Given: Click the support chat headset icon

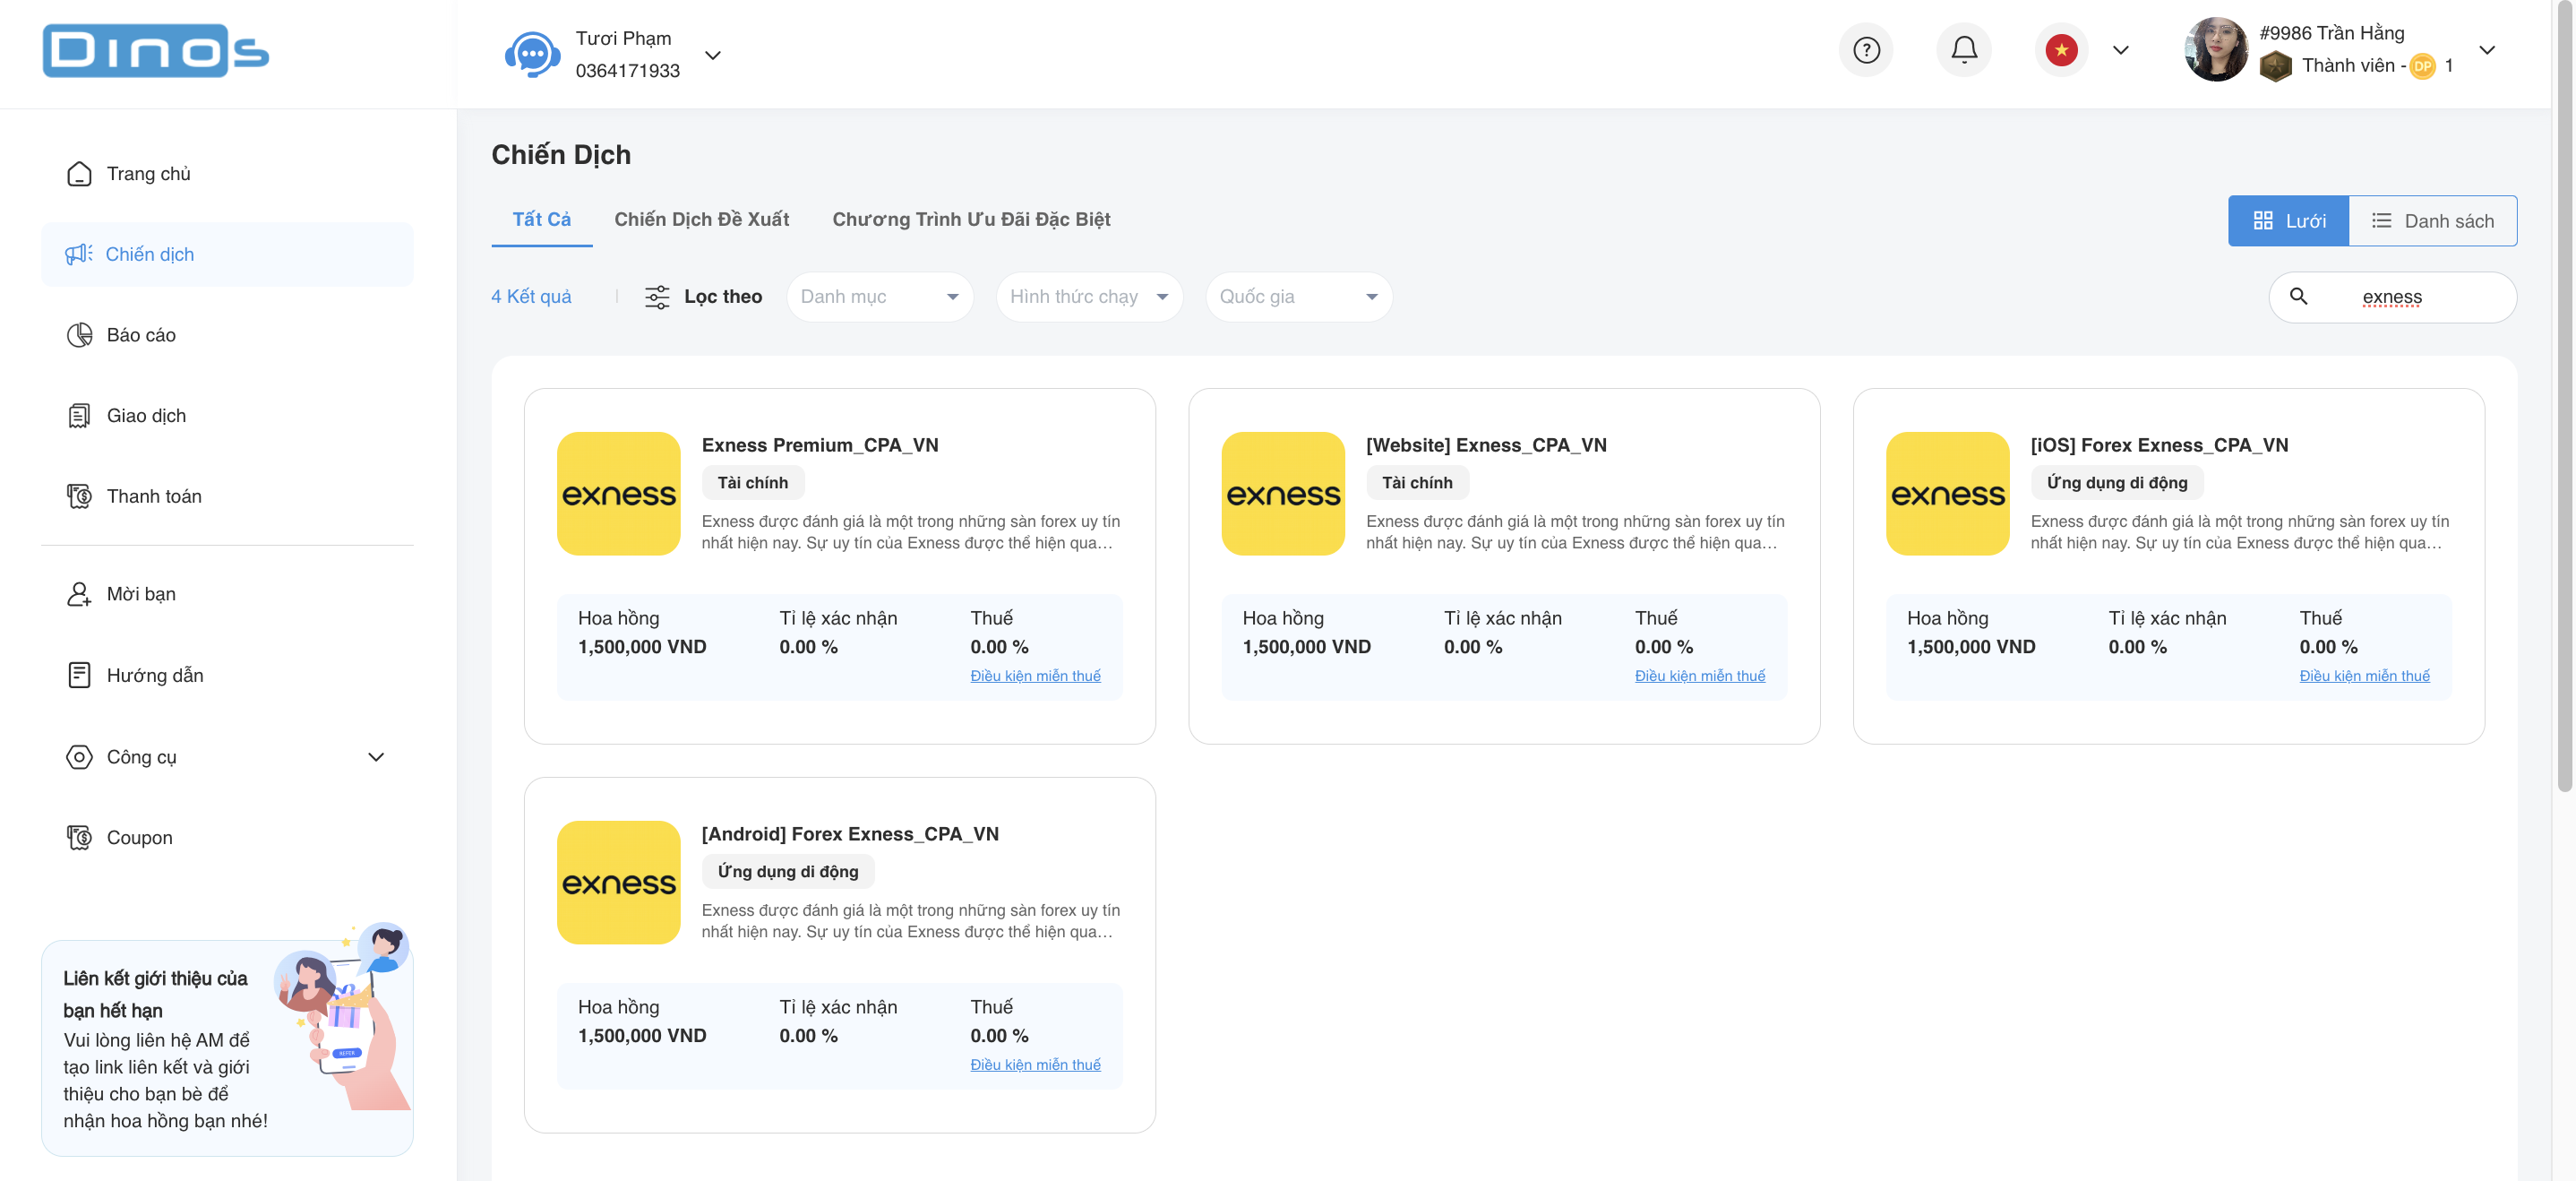Looking at the screenshot, I should (x=532, y=54).
